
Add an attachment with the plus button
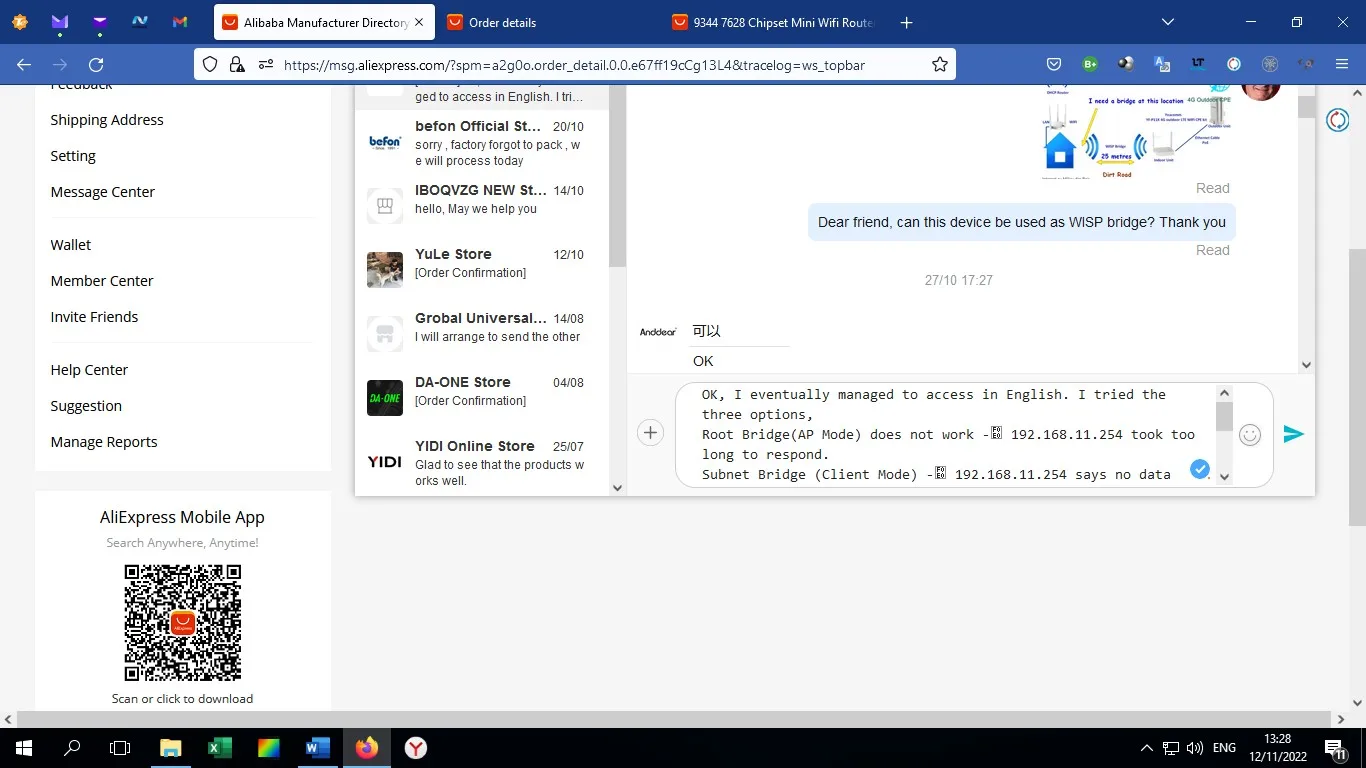point(650,433)
